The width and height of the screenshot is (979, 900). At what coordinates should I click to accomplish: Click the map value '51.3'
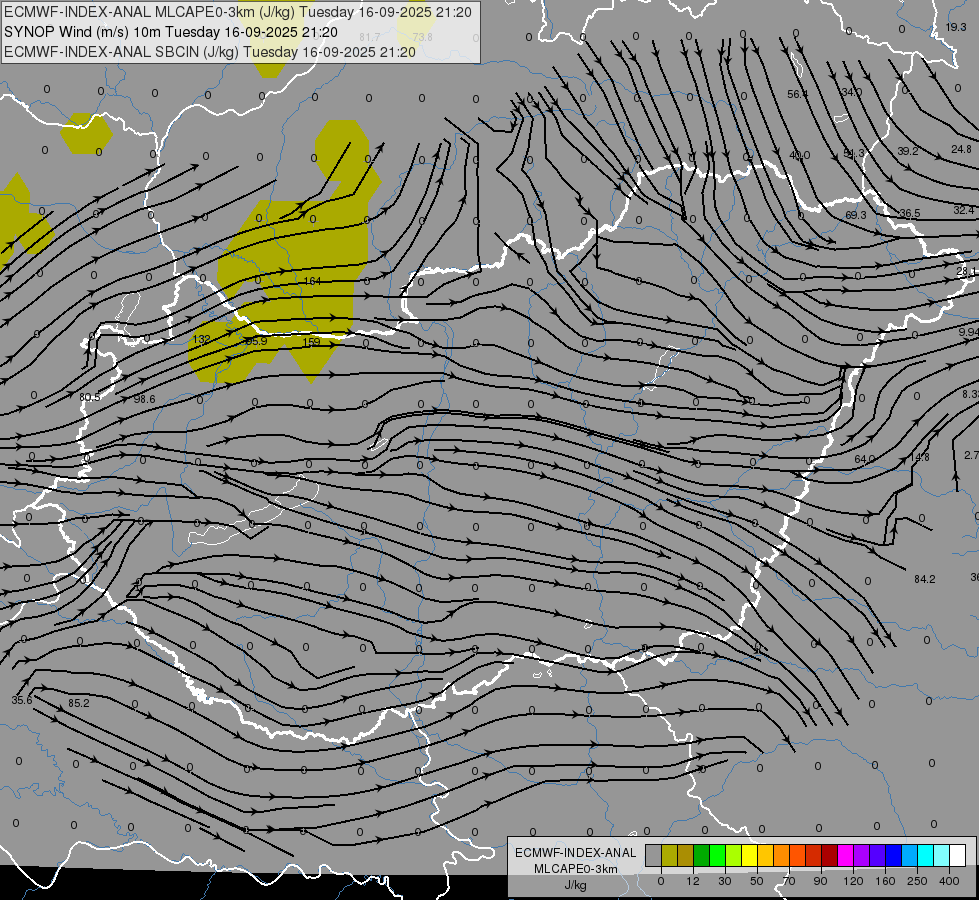(854, 154)
